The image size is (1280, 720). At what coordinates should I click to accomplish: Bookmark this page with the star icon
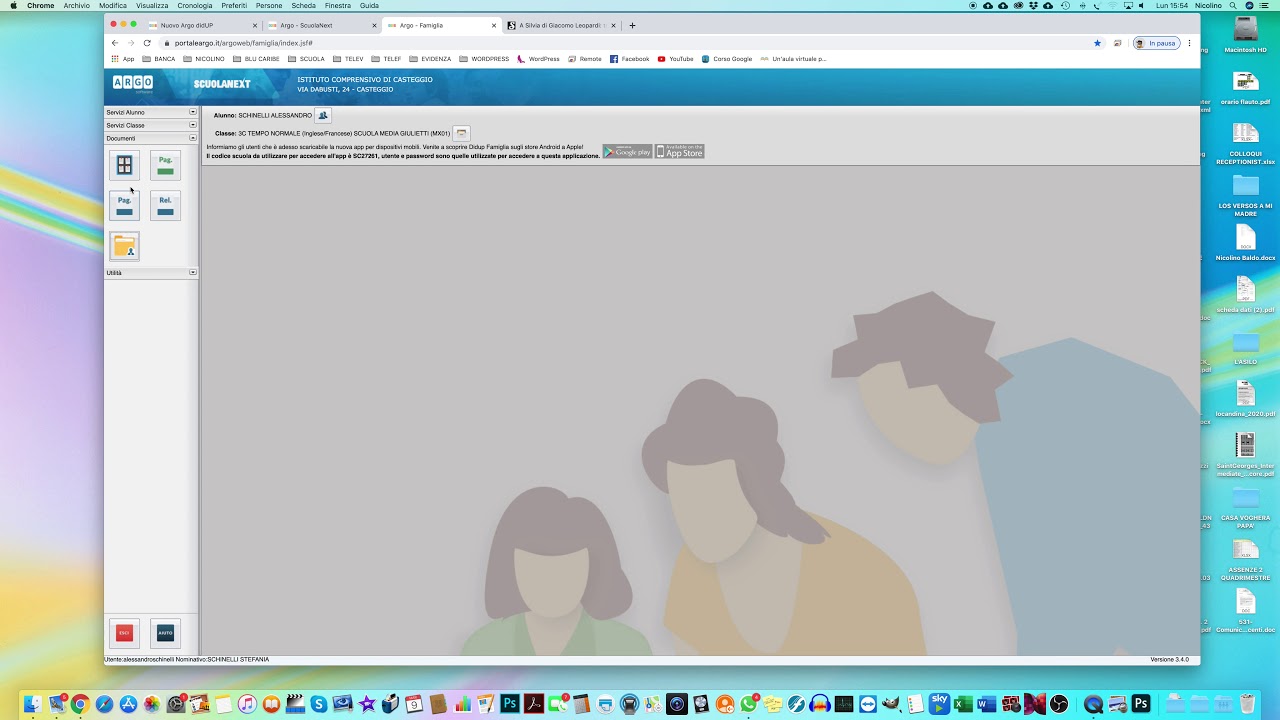click(x=1097, y=43)
